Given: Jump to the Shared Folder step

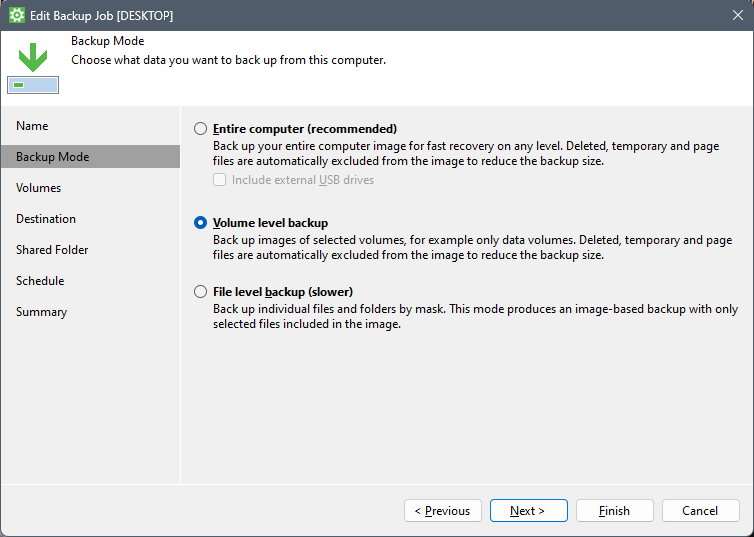Looking at the screenshot, I should point(52,250).
